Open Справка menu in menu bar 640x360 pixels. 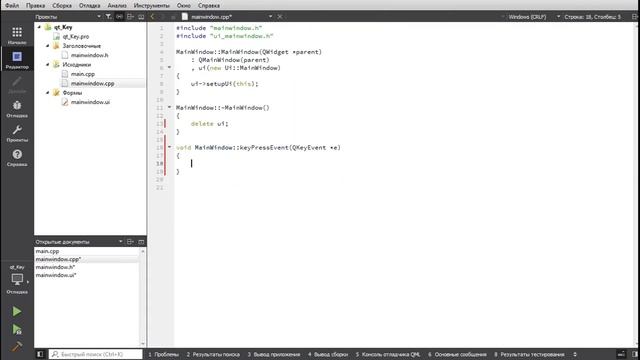click(x=209, y=5)
